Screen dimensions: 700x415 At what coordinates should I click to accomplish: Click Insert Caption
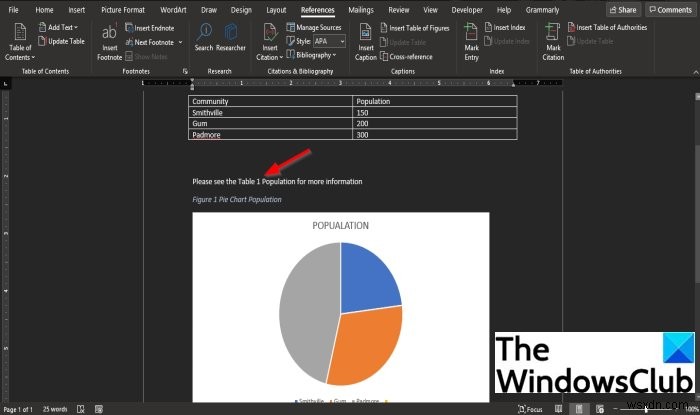point(366,42)
